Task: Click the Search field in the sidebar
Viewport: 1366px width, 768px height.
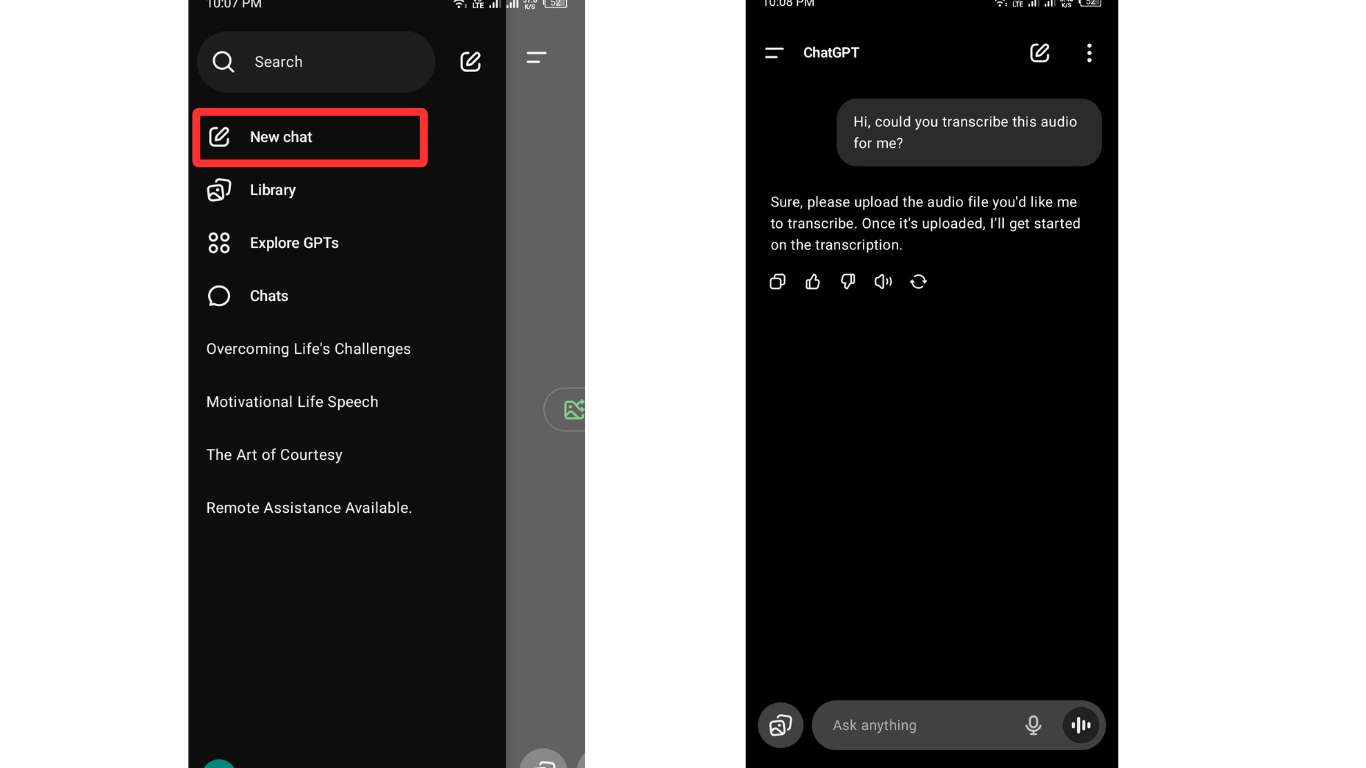Action: pyautogui.click(x=316, y=62)
